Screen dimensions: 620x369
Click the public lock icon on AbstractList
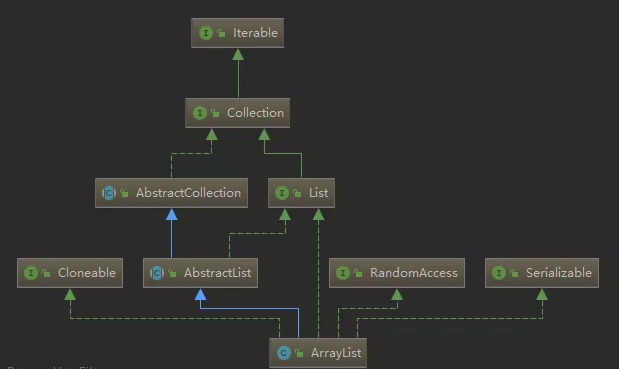click(x=172, y=273)
